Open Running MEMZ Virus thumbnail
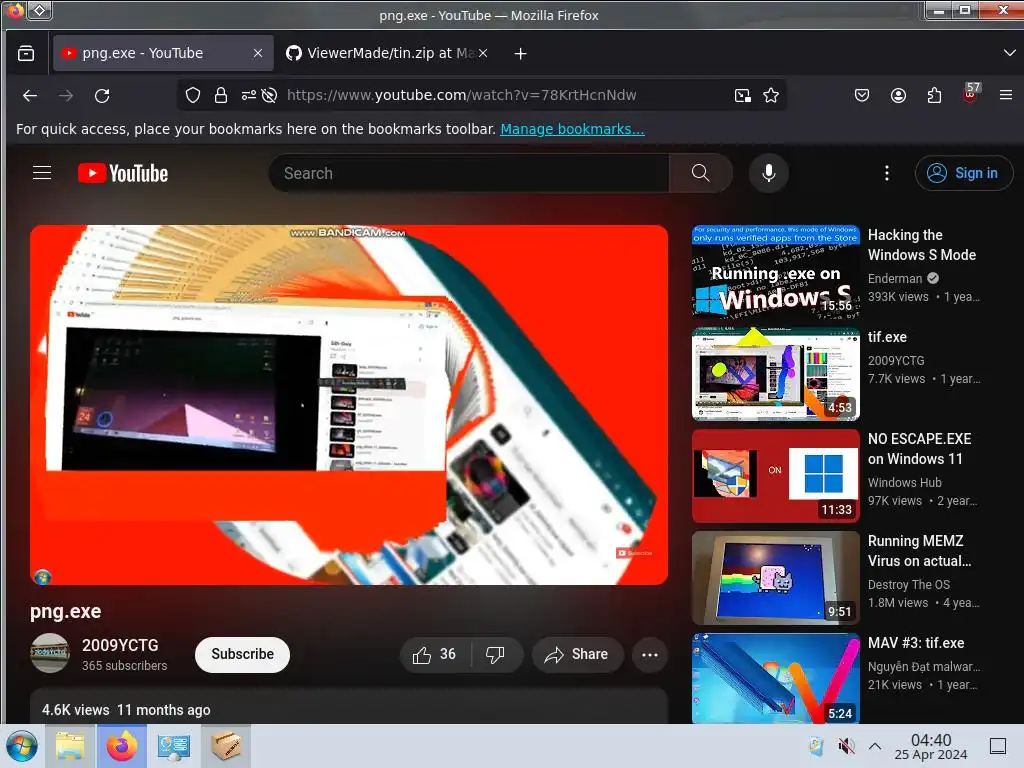 775,577
